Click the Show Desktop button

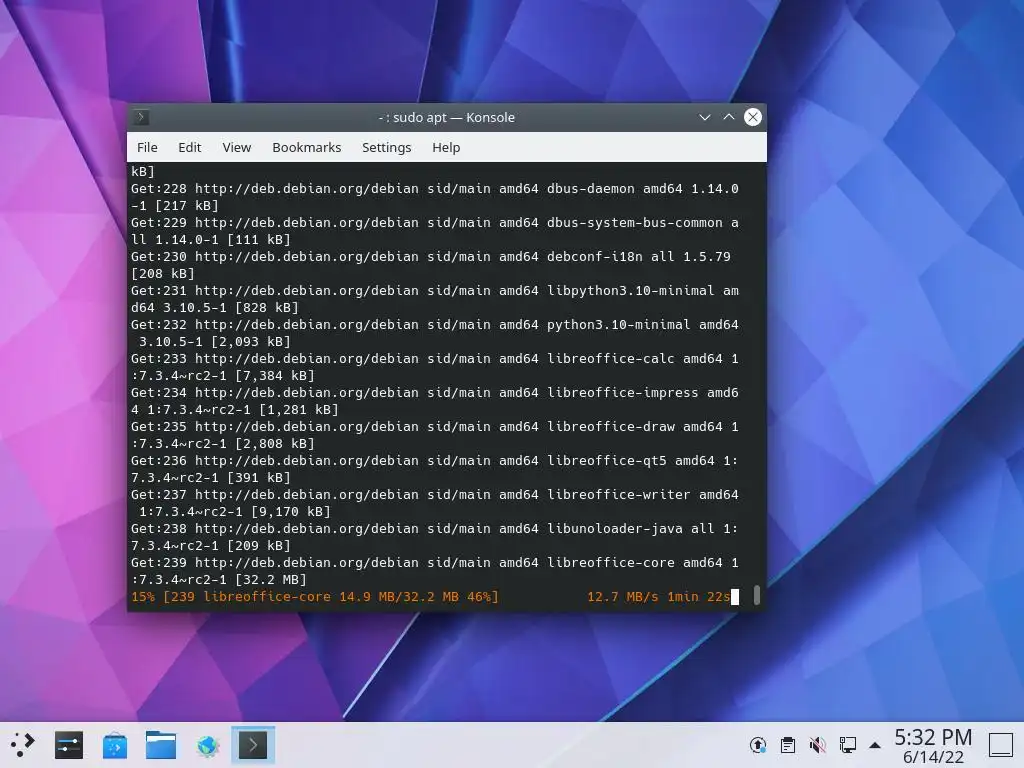tap(1000, 745)
